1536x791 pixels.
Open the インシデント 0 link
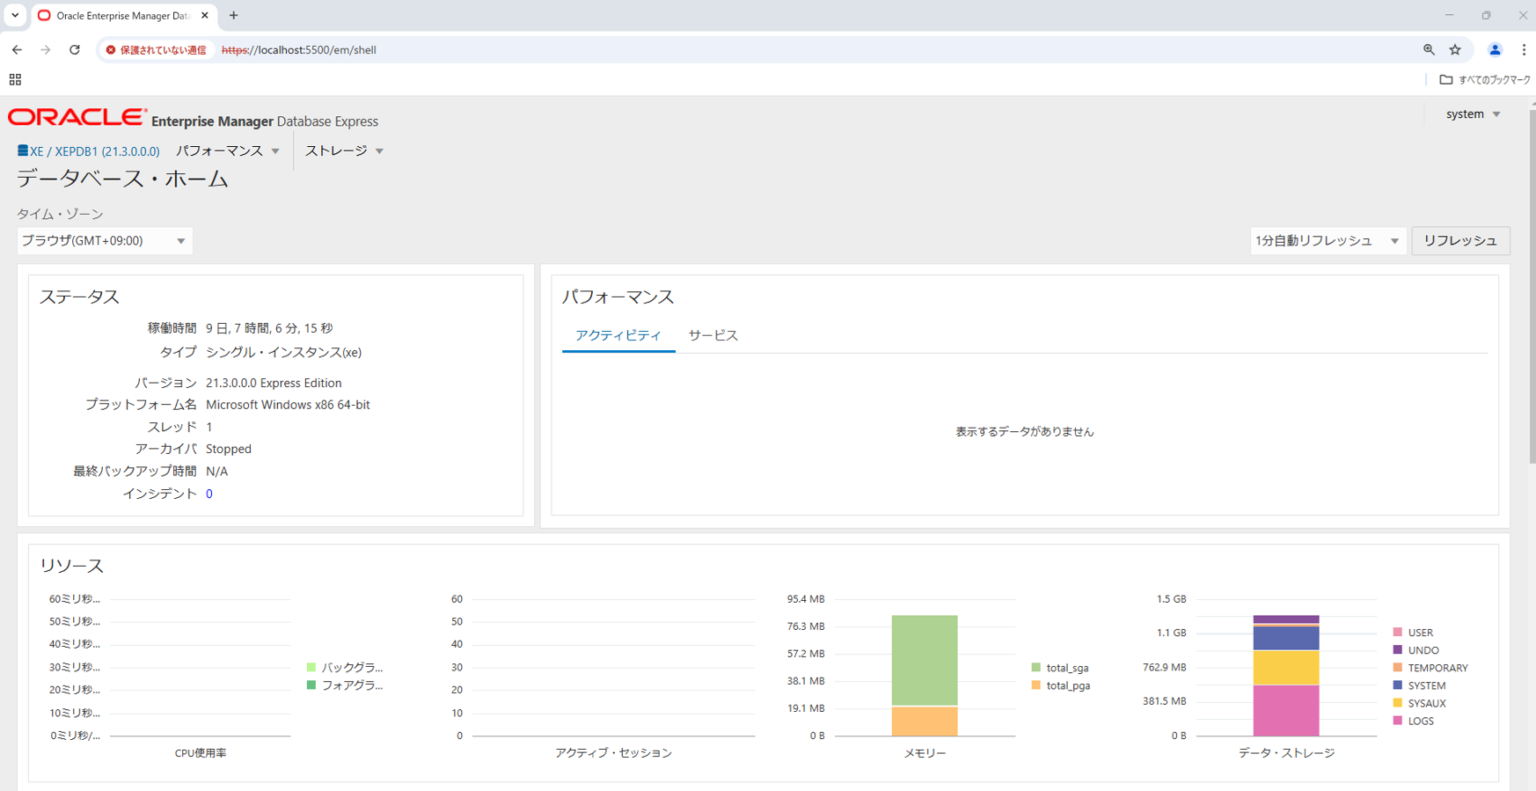[x=208, y=492]
